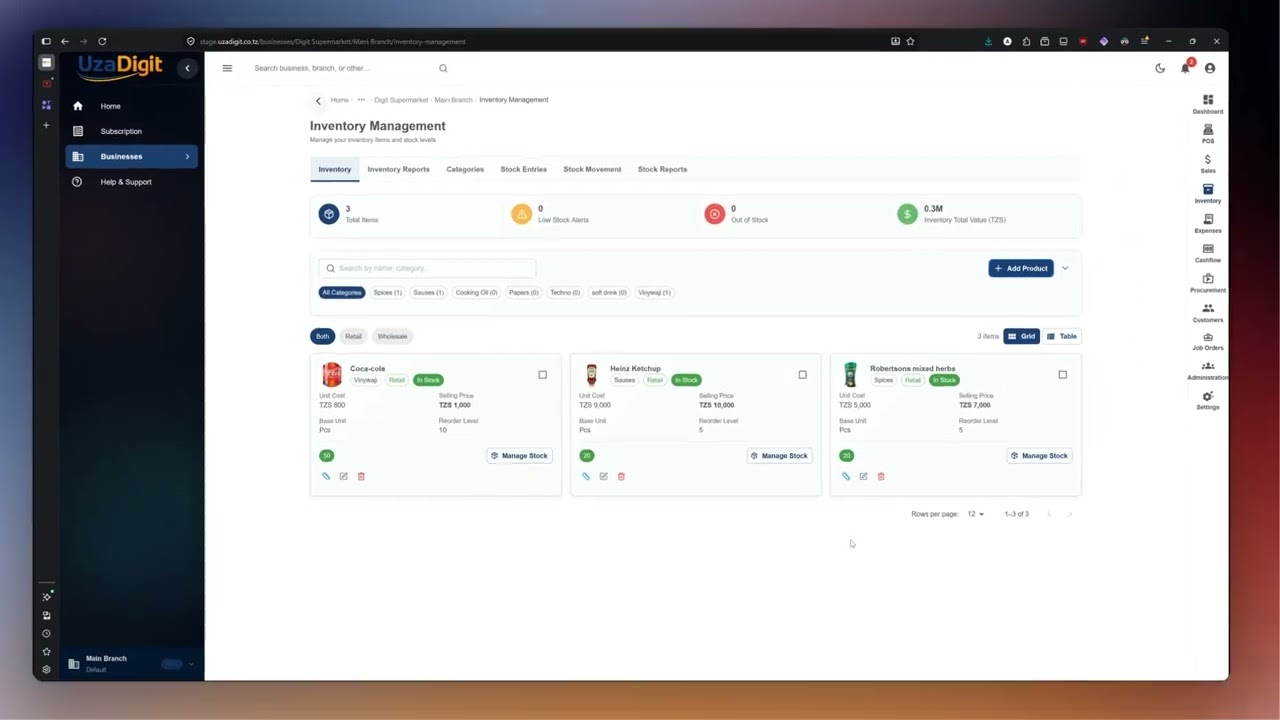Screen dimensions: 1280x720
Task: Open the Expenses icon in right rail
Action: [1208, 223]
